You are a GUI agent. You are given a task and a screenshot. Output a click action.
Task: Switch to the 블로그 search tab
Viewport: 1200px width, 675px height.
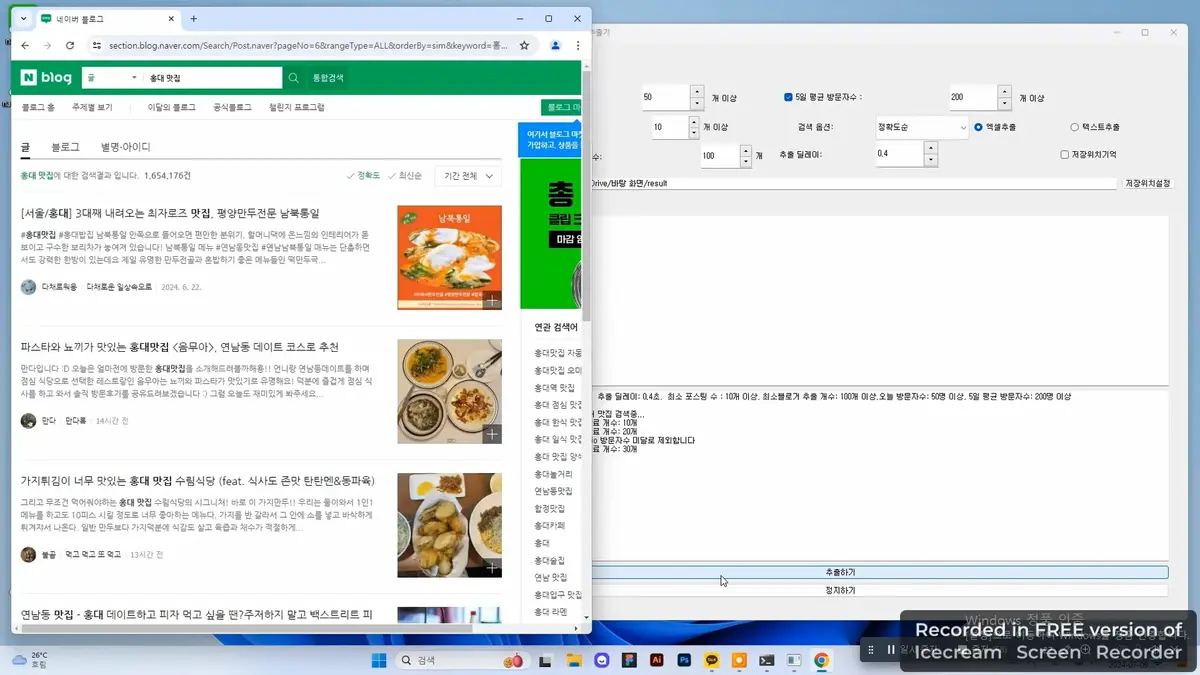[65, 147]
